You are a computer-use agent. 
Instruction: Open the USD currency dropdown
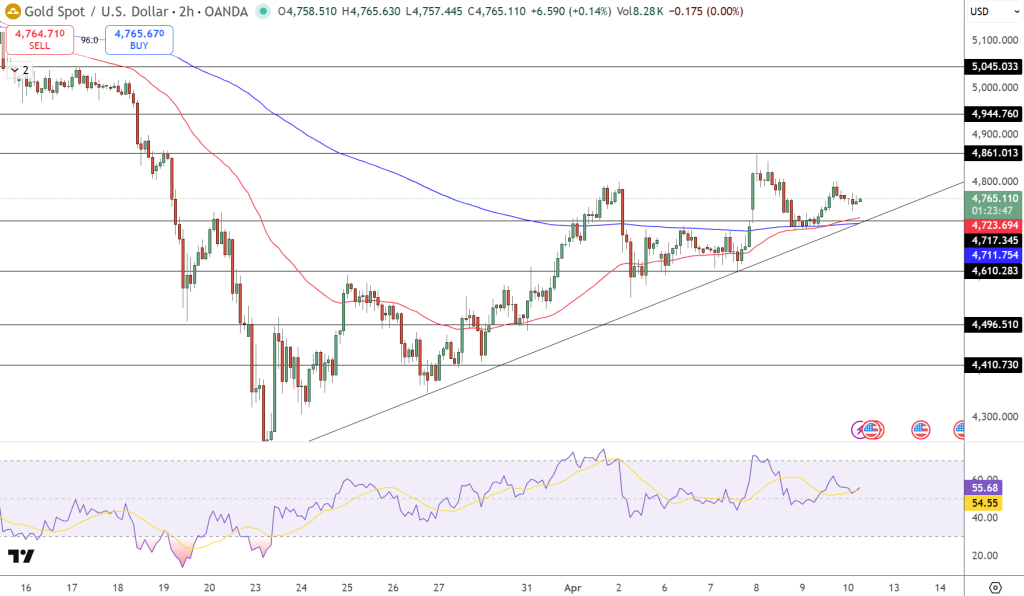point(993,13)
